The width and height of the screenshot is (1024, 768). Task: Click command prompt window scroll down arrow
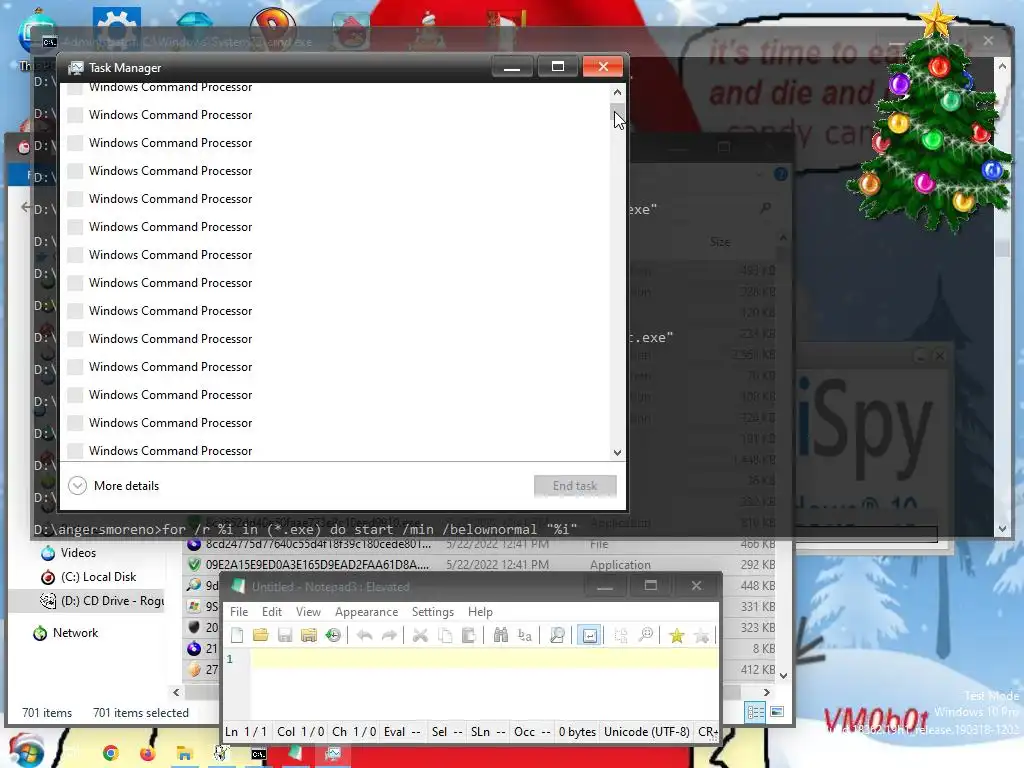pyautogui.click(x=1002, y=529)
